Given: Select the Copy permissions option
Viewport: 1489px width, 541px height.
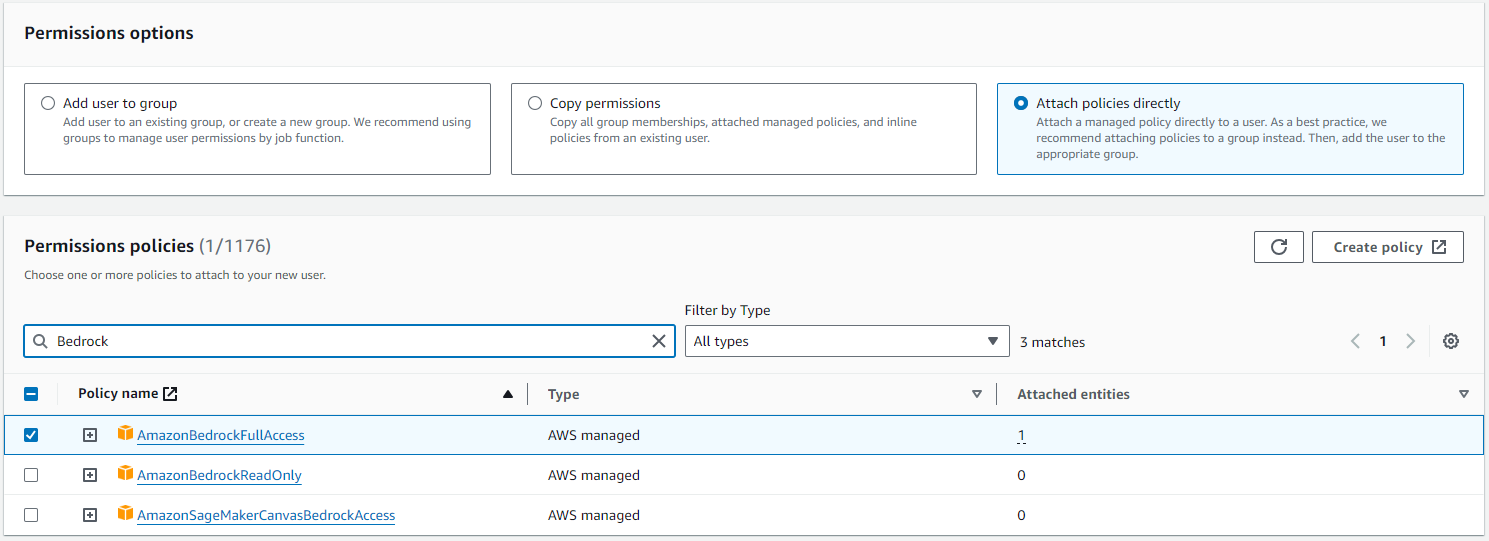Looking at the screenshot, I should click(535, 103).
